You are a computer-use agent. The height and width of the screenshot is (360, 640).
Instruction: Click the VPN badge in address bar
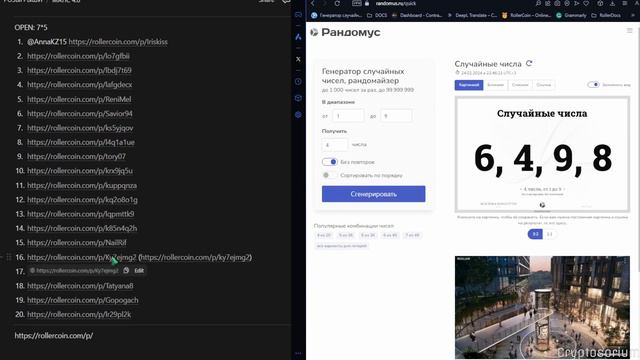coord(356,3)
